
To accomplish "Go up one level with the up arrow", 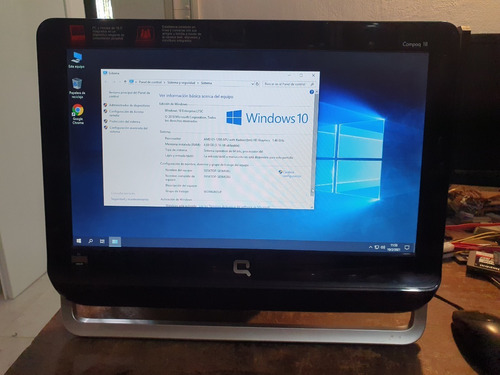I will 125,82.
